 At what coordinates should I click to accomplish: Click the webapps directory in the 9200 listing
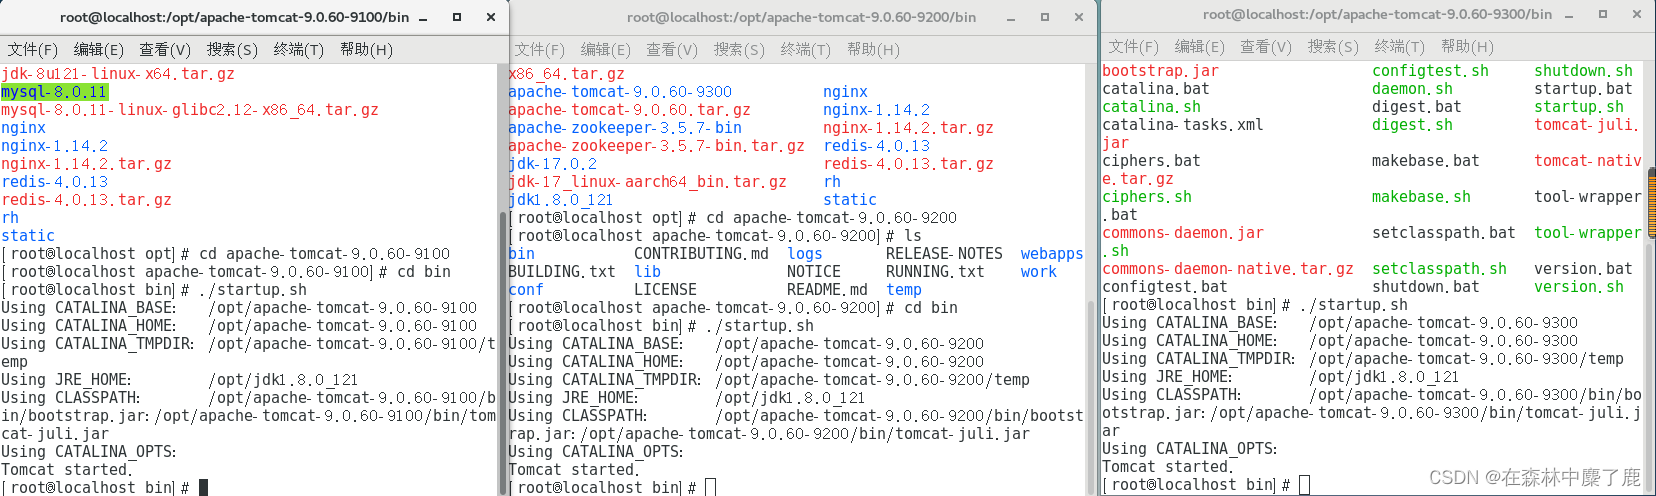coord(1052,254)
